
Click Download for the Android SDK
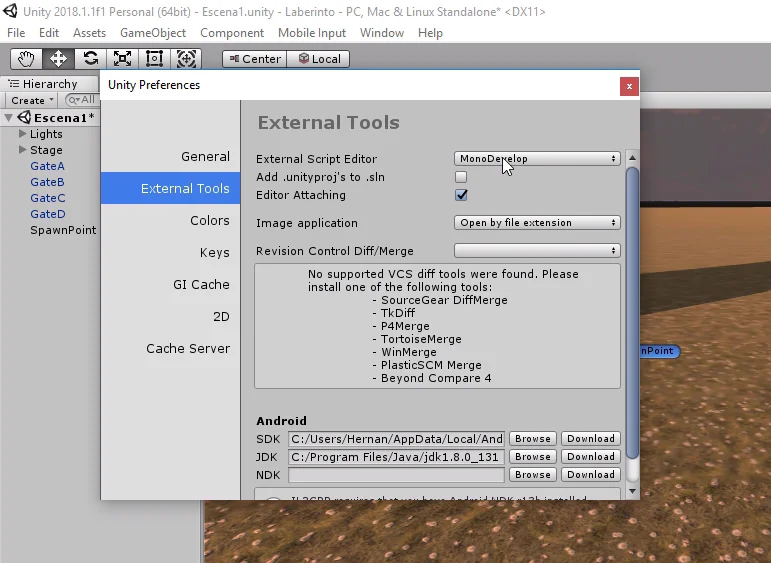click(x=591, y=439)
